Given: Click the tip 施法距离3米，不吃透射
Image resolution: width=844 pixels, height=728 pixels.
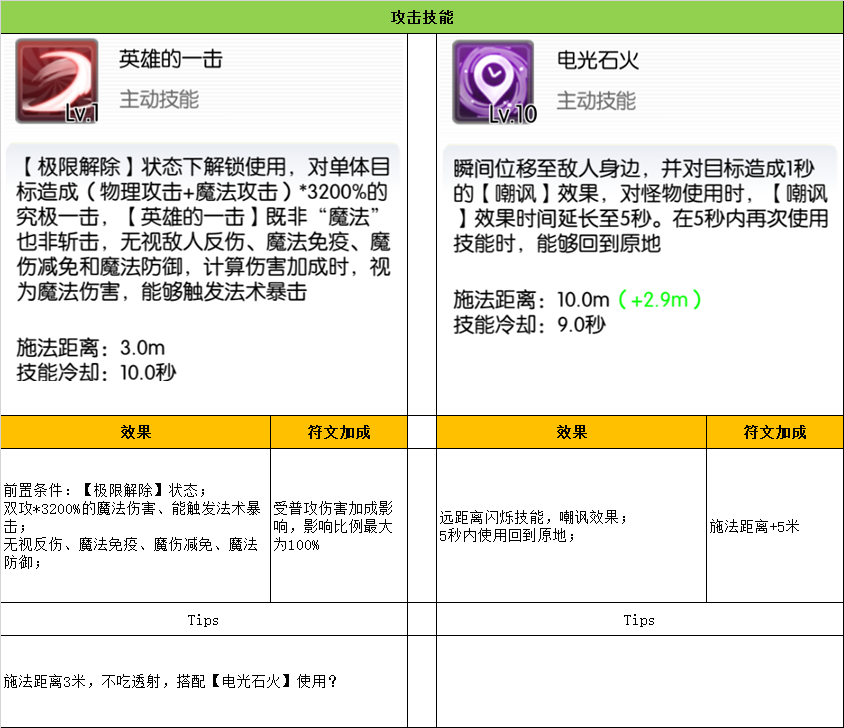Looking at the screenshot, I should (x=203, y=682).
